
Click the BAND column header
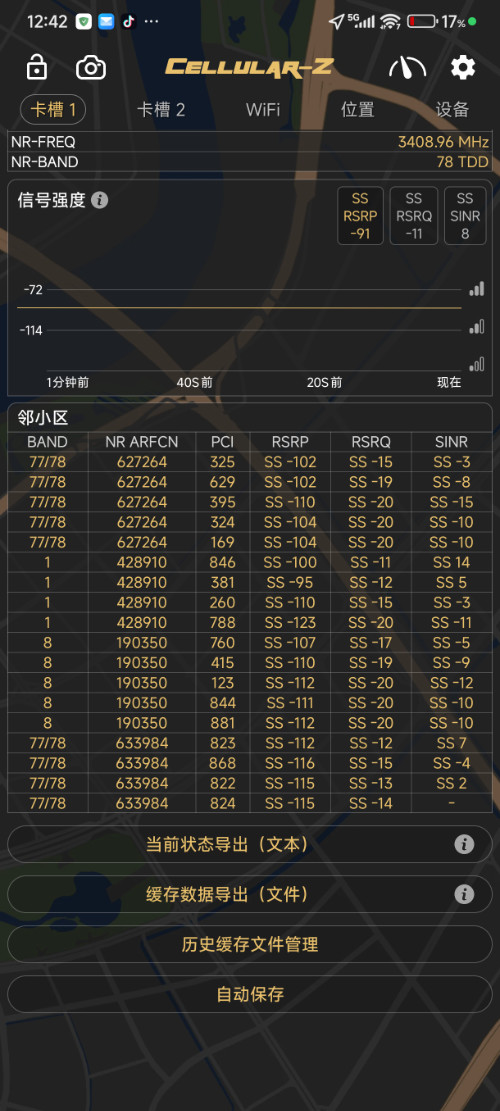(47, 442)
